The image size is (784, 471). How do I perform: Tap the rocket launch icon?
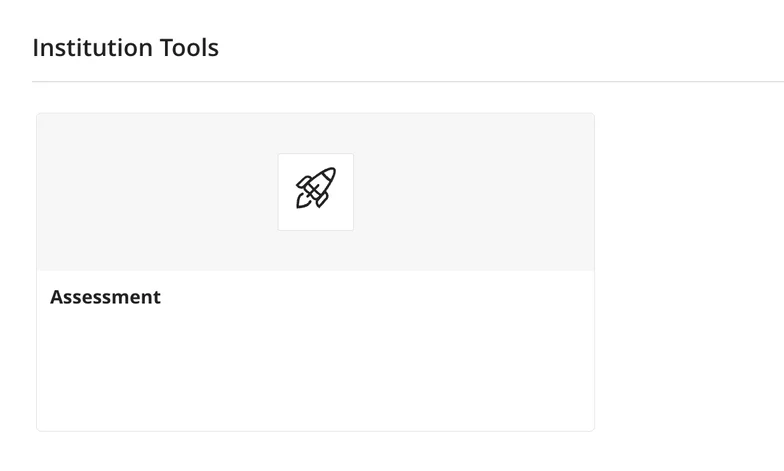315,188
